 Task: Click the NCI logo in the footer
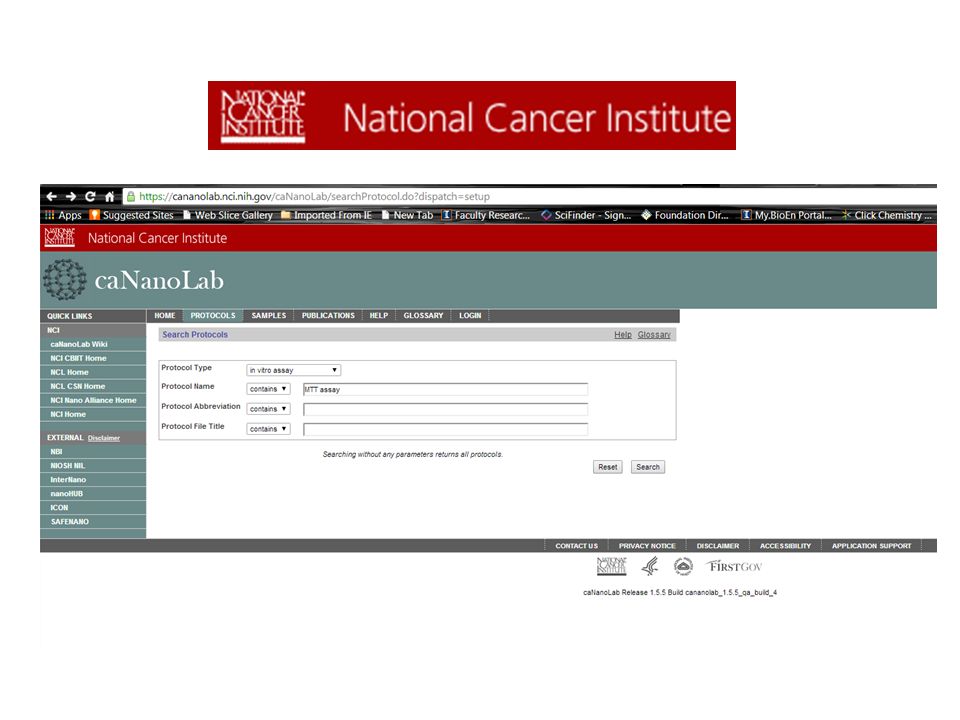pos(612,566)
